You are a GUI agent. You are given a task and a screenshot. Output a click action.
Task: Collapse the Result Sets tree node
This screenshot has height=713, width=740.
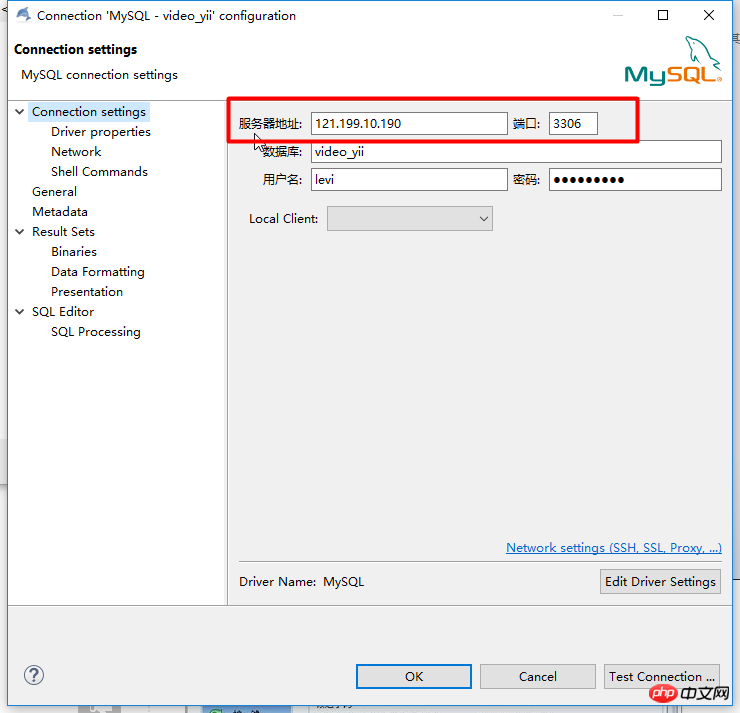20,232
